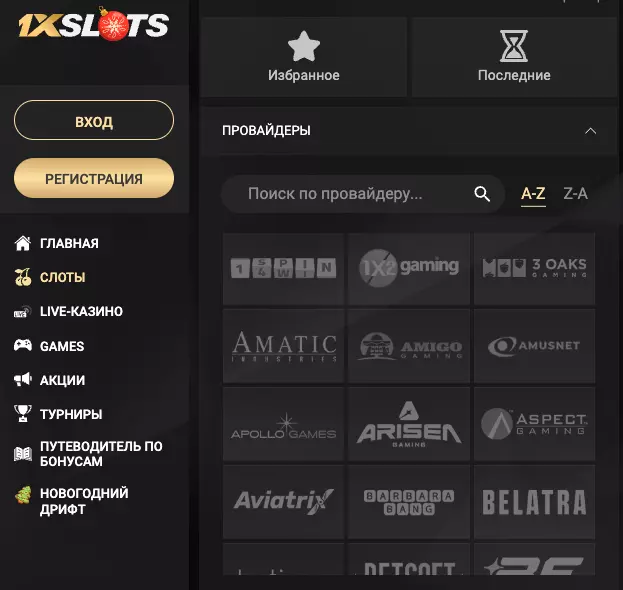Open Избранное via the star icon
Viewport: 623px width, 590px height.
click(304, 46)
